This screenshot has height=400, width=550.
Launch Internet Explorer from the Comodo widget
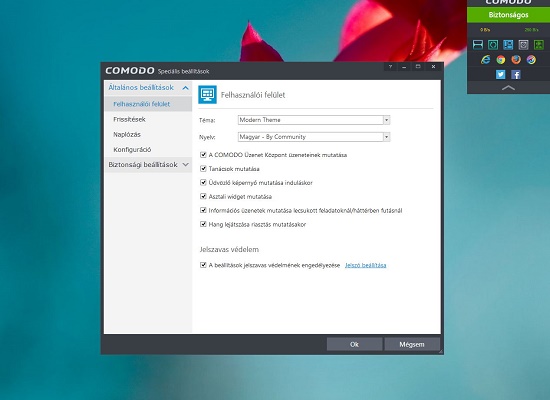click(x=485, y=60)
